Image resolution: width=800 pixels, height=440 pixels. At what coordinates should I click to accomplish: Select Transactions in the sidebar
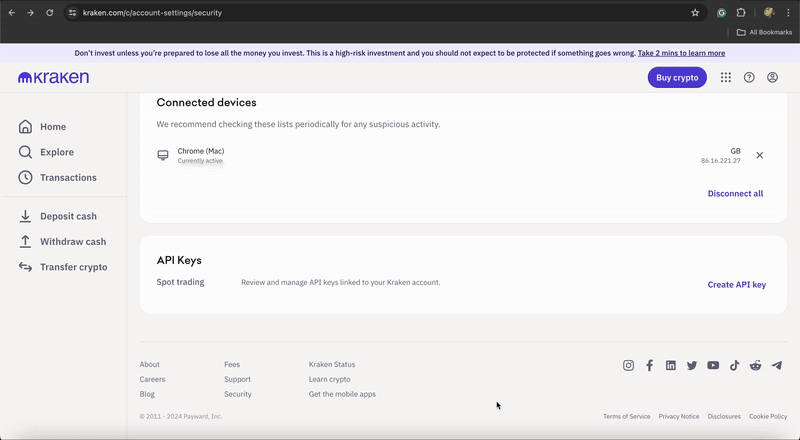click(68, 178)
